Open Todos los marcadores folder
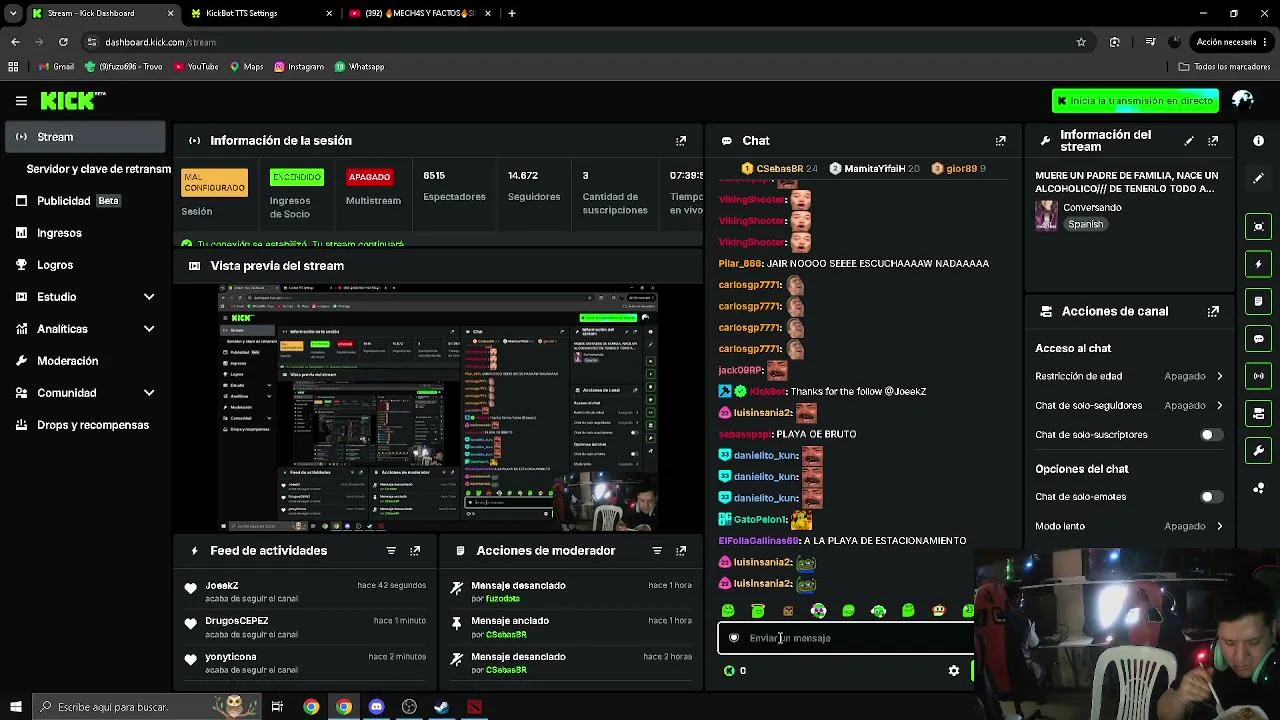1280x720 pixels. point(1224,67)
